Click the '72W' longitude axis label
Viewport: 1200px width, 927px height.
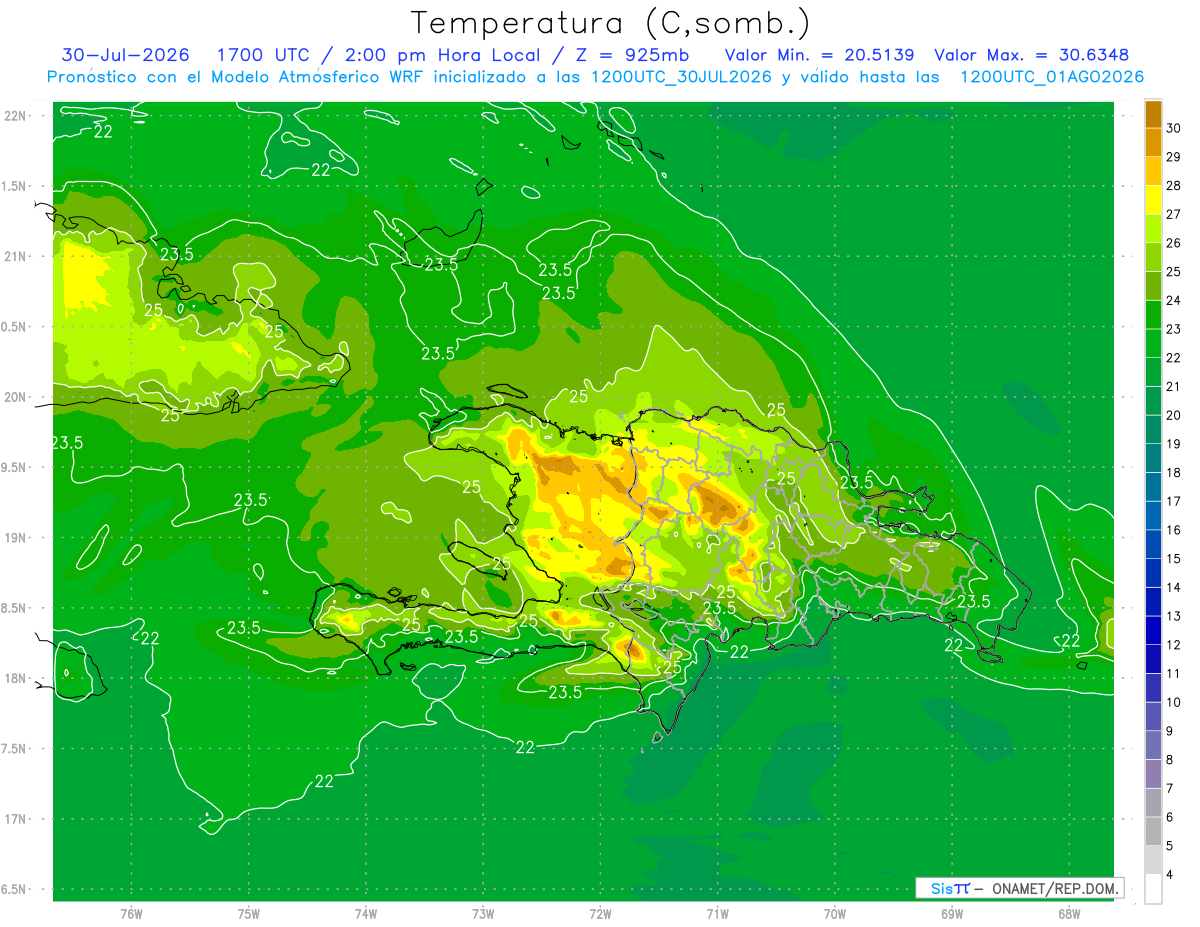click(600, 914)
